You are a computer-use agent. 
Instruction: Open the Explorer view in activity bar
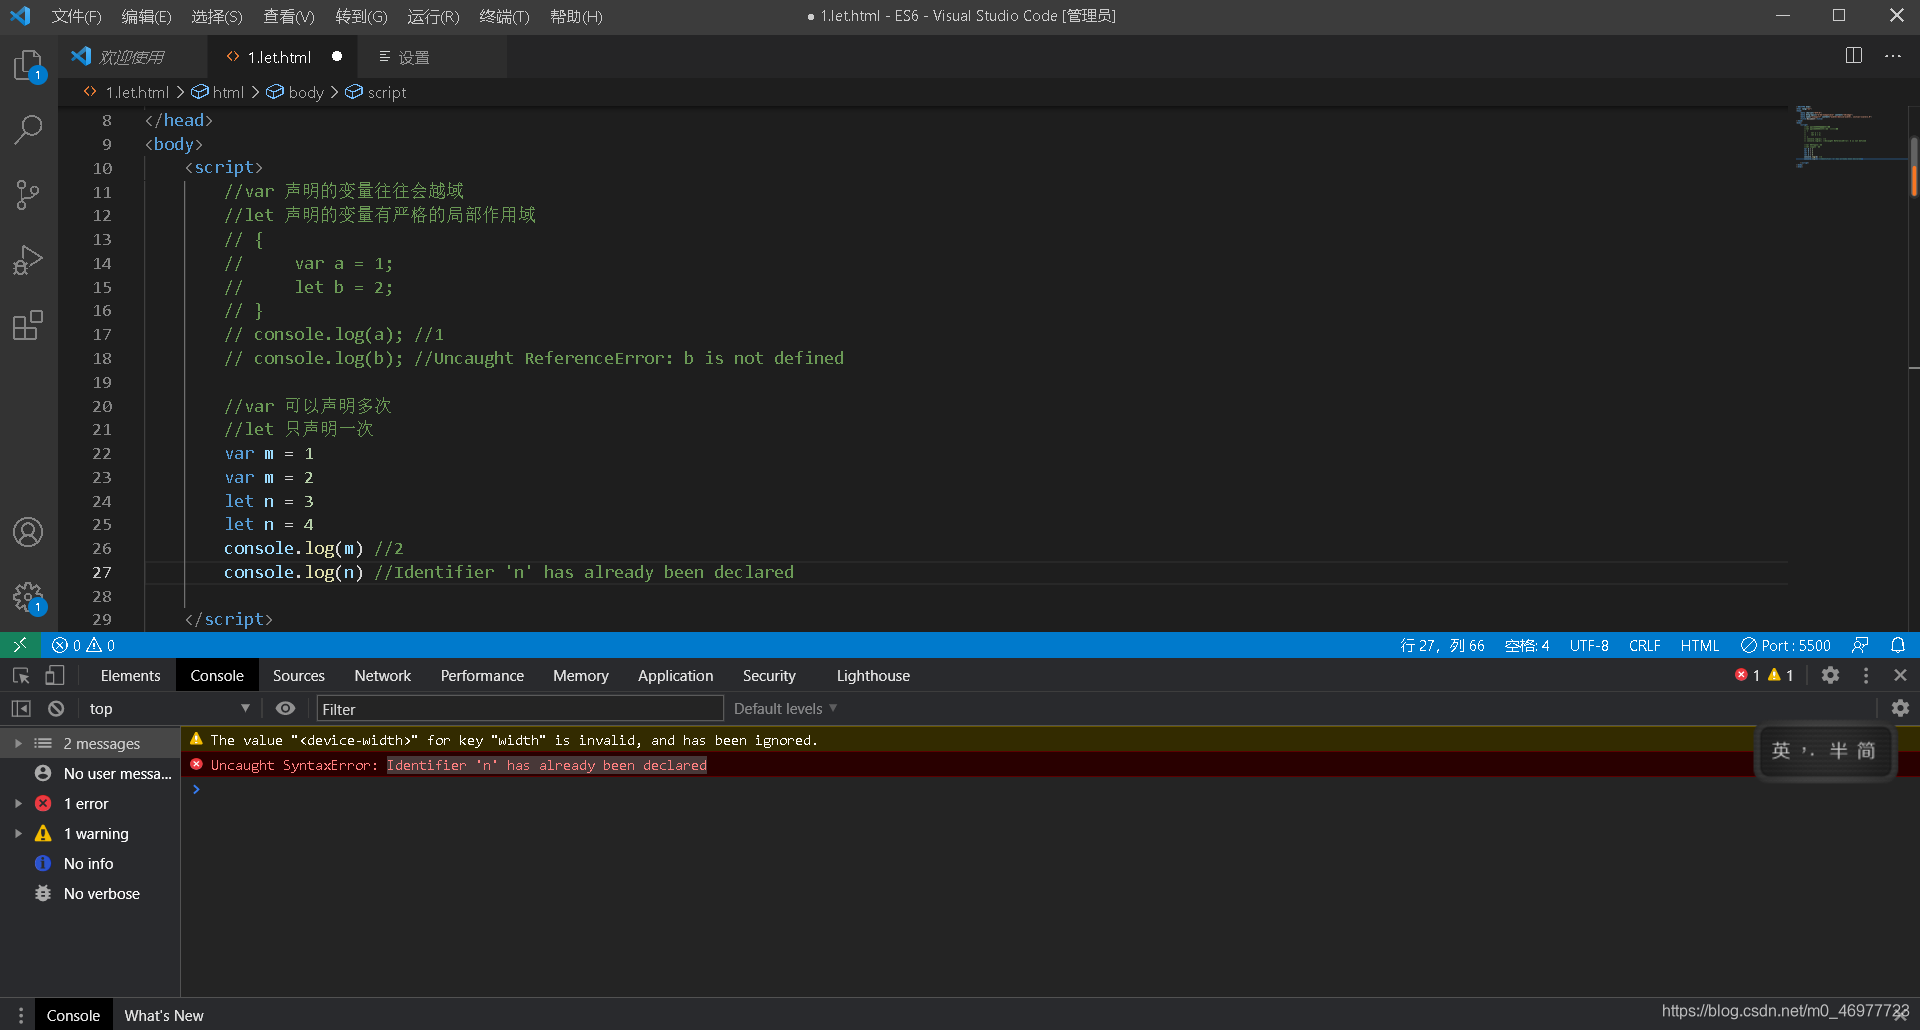[x=28, y=67]
